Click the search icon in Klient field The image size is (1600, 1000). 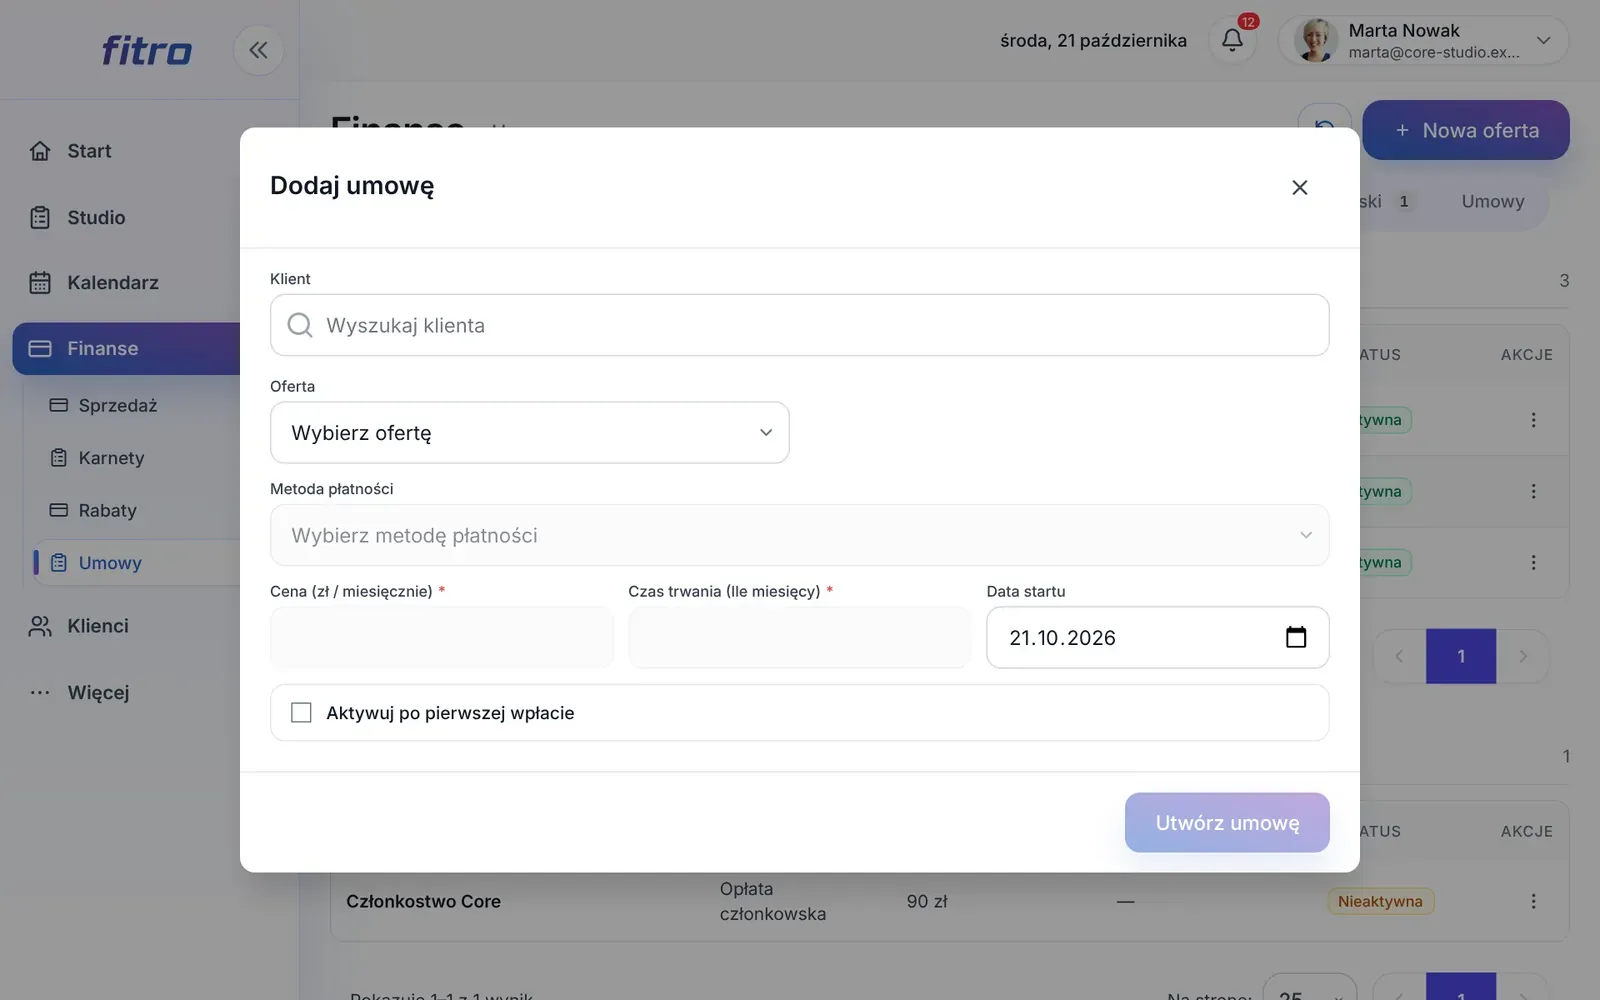point(300,325)
